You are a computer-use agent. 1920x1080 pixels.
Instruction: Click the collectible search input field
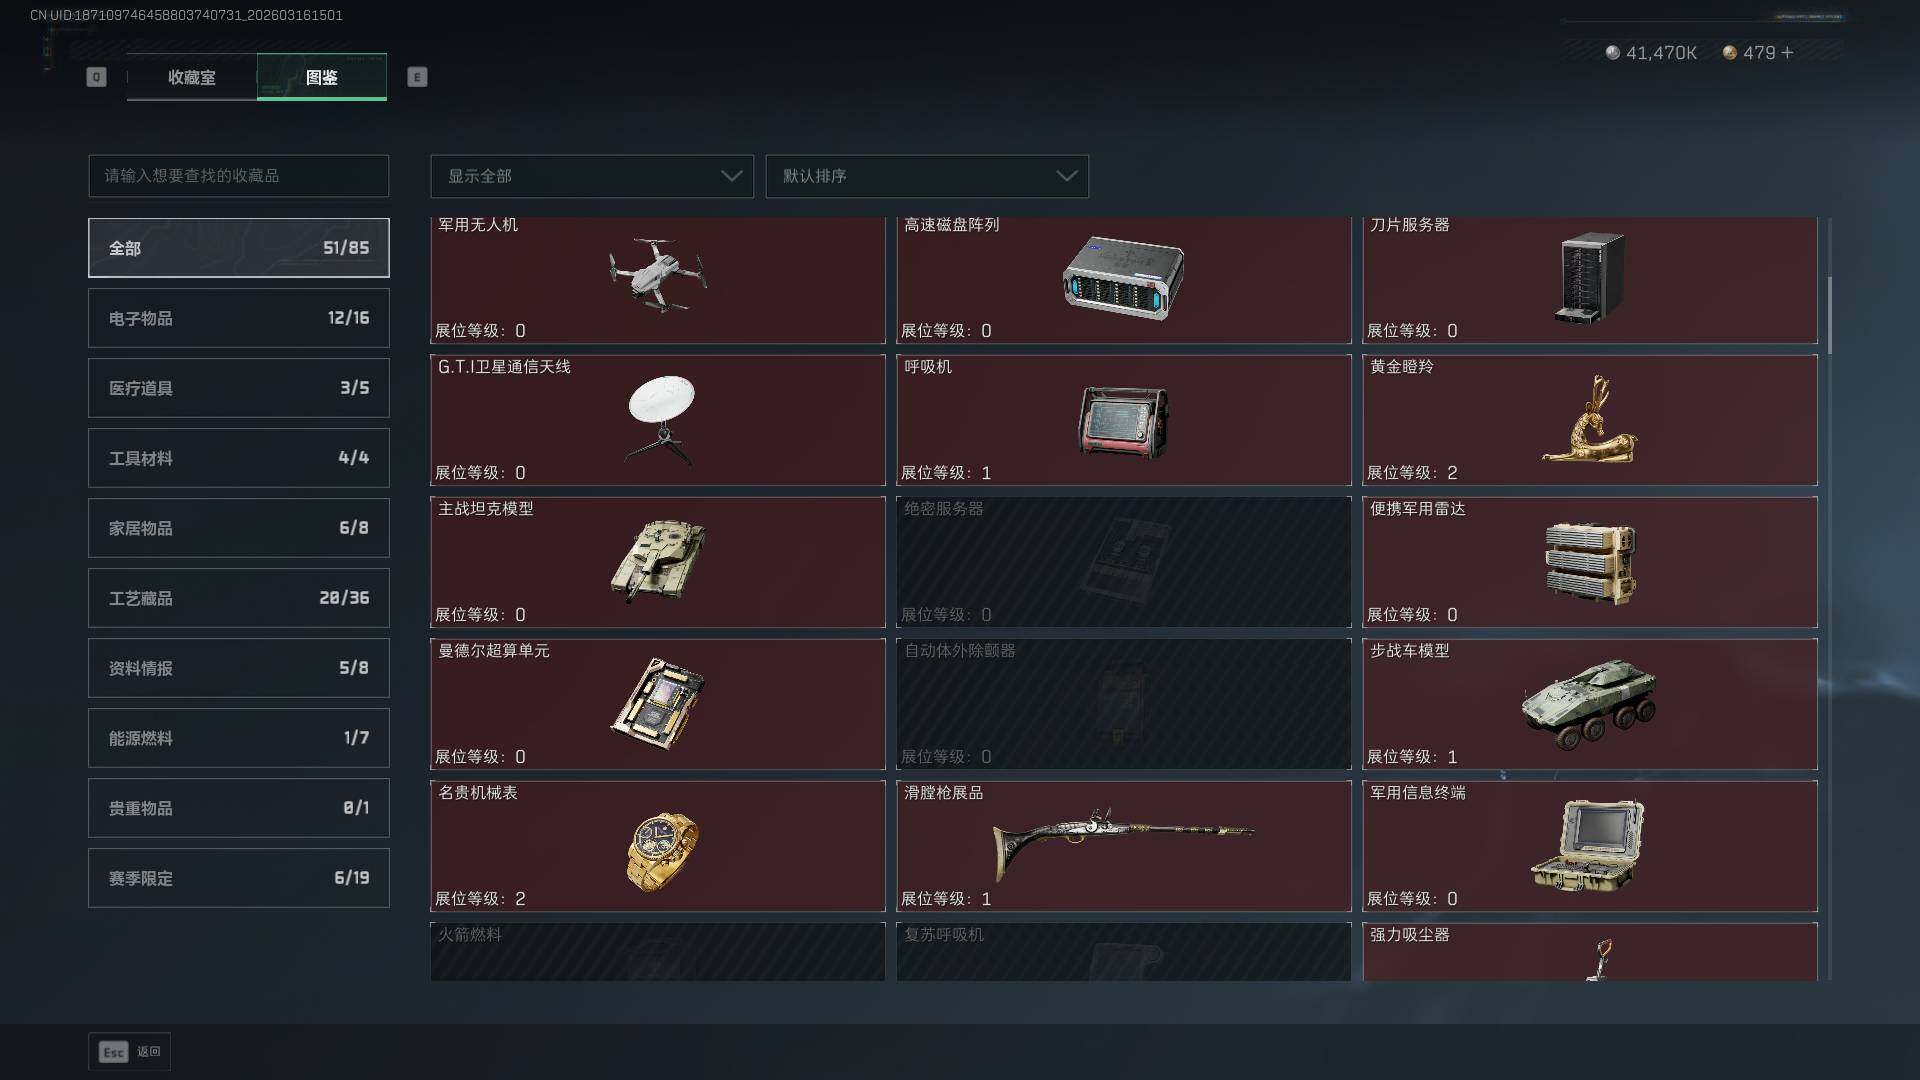(239, 176)
